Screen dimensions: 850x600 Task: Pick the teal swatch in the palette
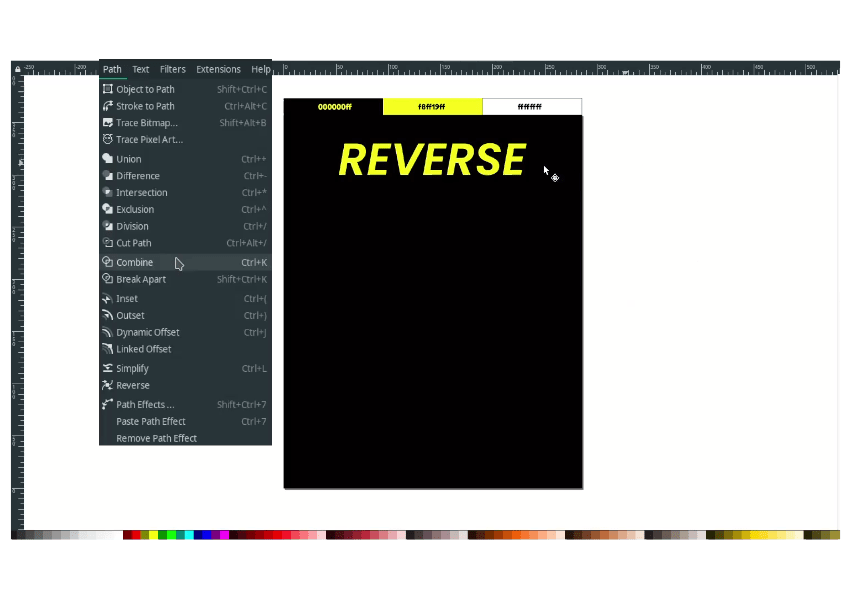click(x=181, y=535)
